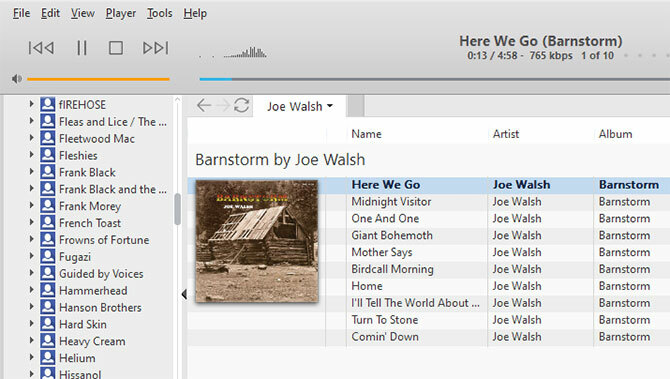Skip to the next track
This screenshot has height=379, width=670.
(156, 47)
